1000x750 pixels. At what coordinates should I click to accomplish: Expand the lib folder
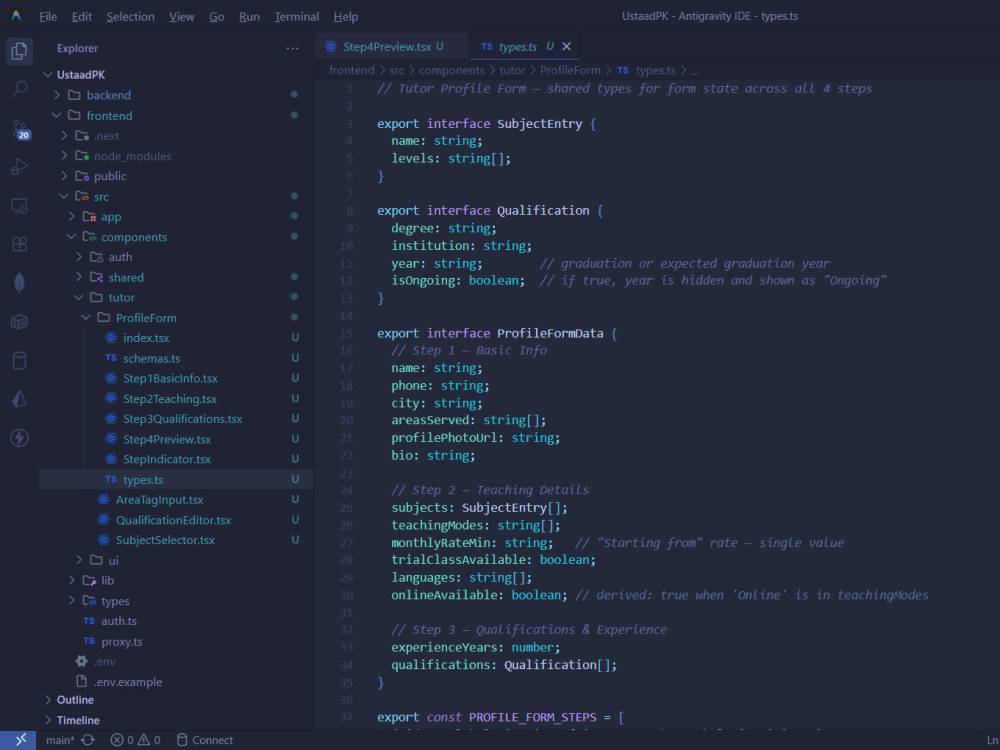[176, 580]
